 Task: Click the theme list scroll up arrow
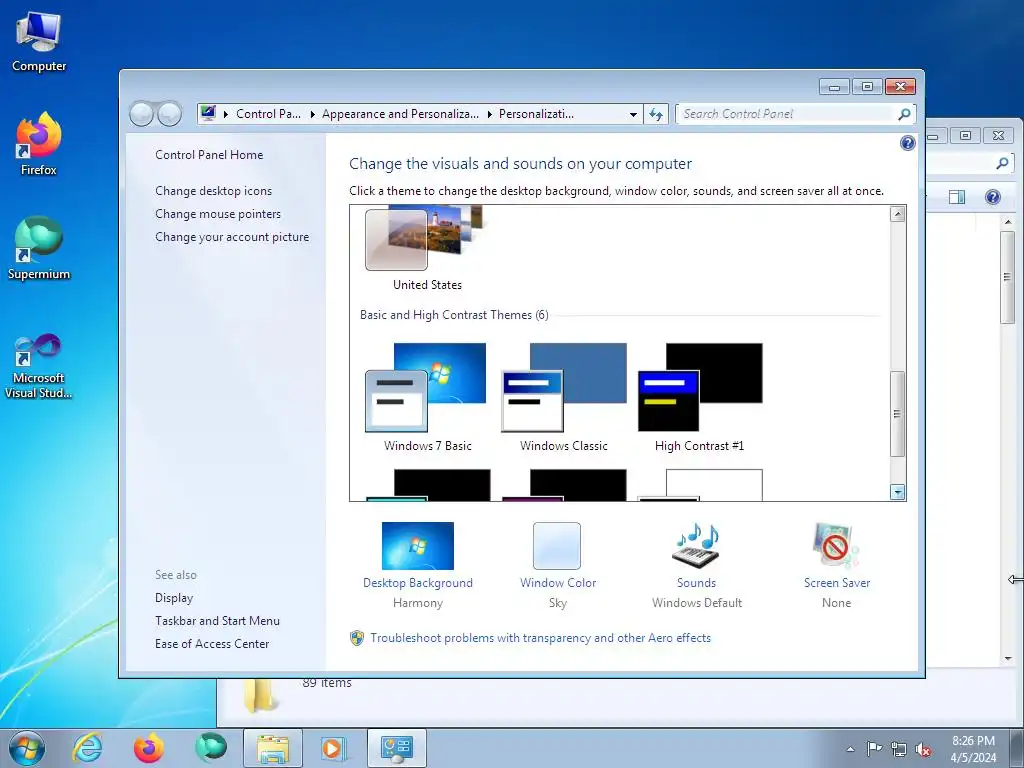[898, 214]
